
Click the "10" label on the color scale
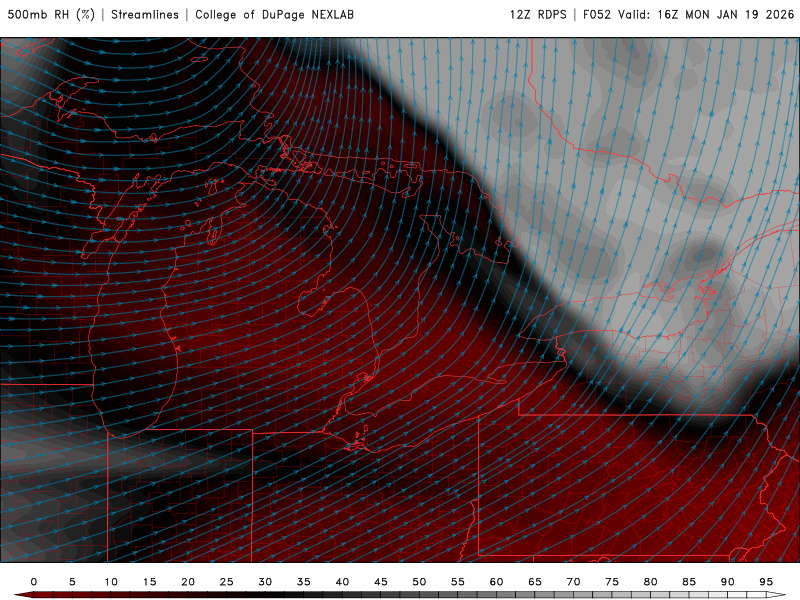click(111, 582)
